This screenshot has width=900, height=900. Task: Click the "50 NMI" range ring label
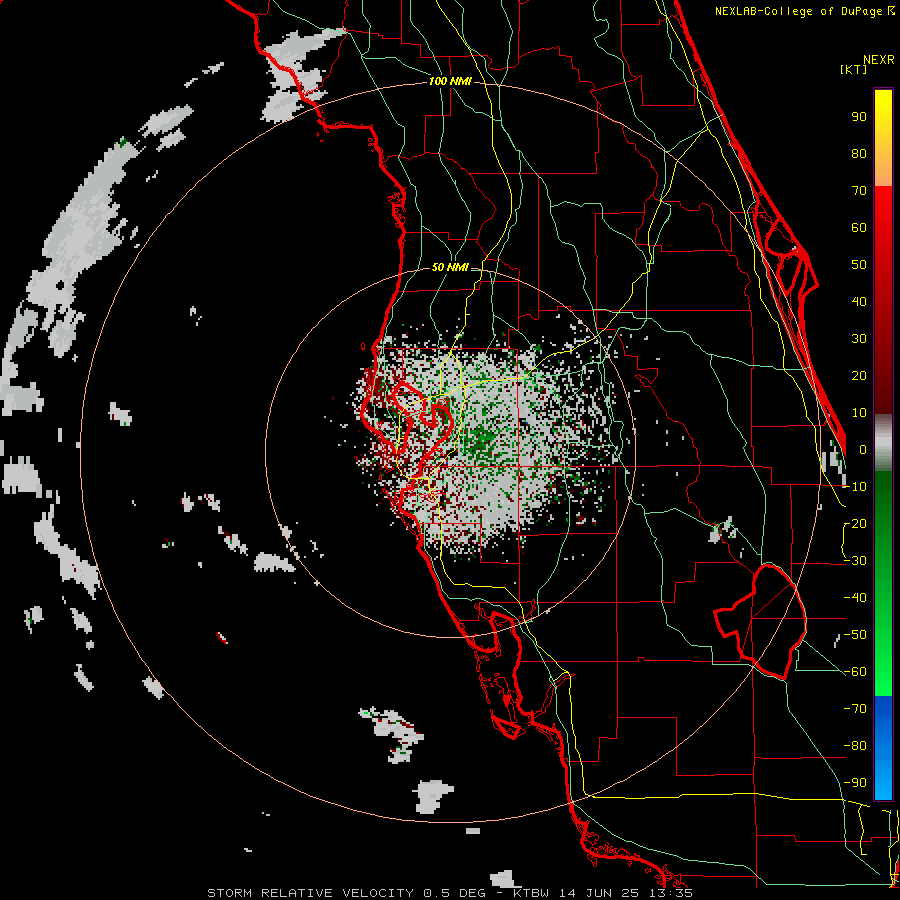(x=450, y=267)
